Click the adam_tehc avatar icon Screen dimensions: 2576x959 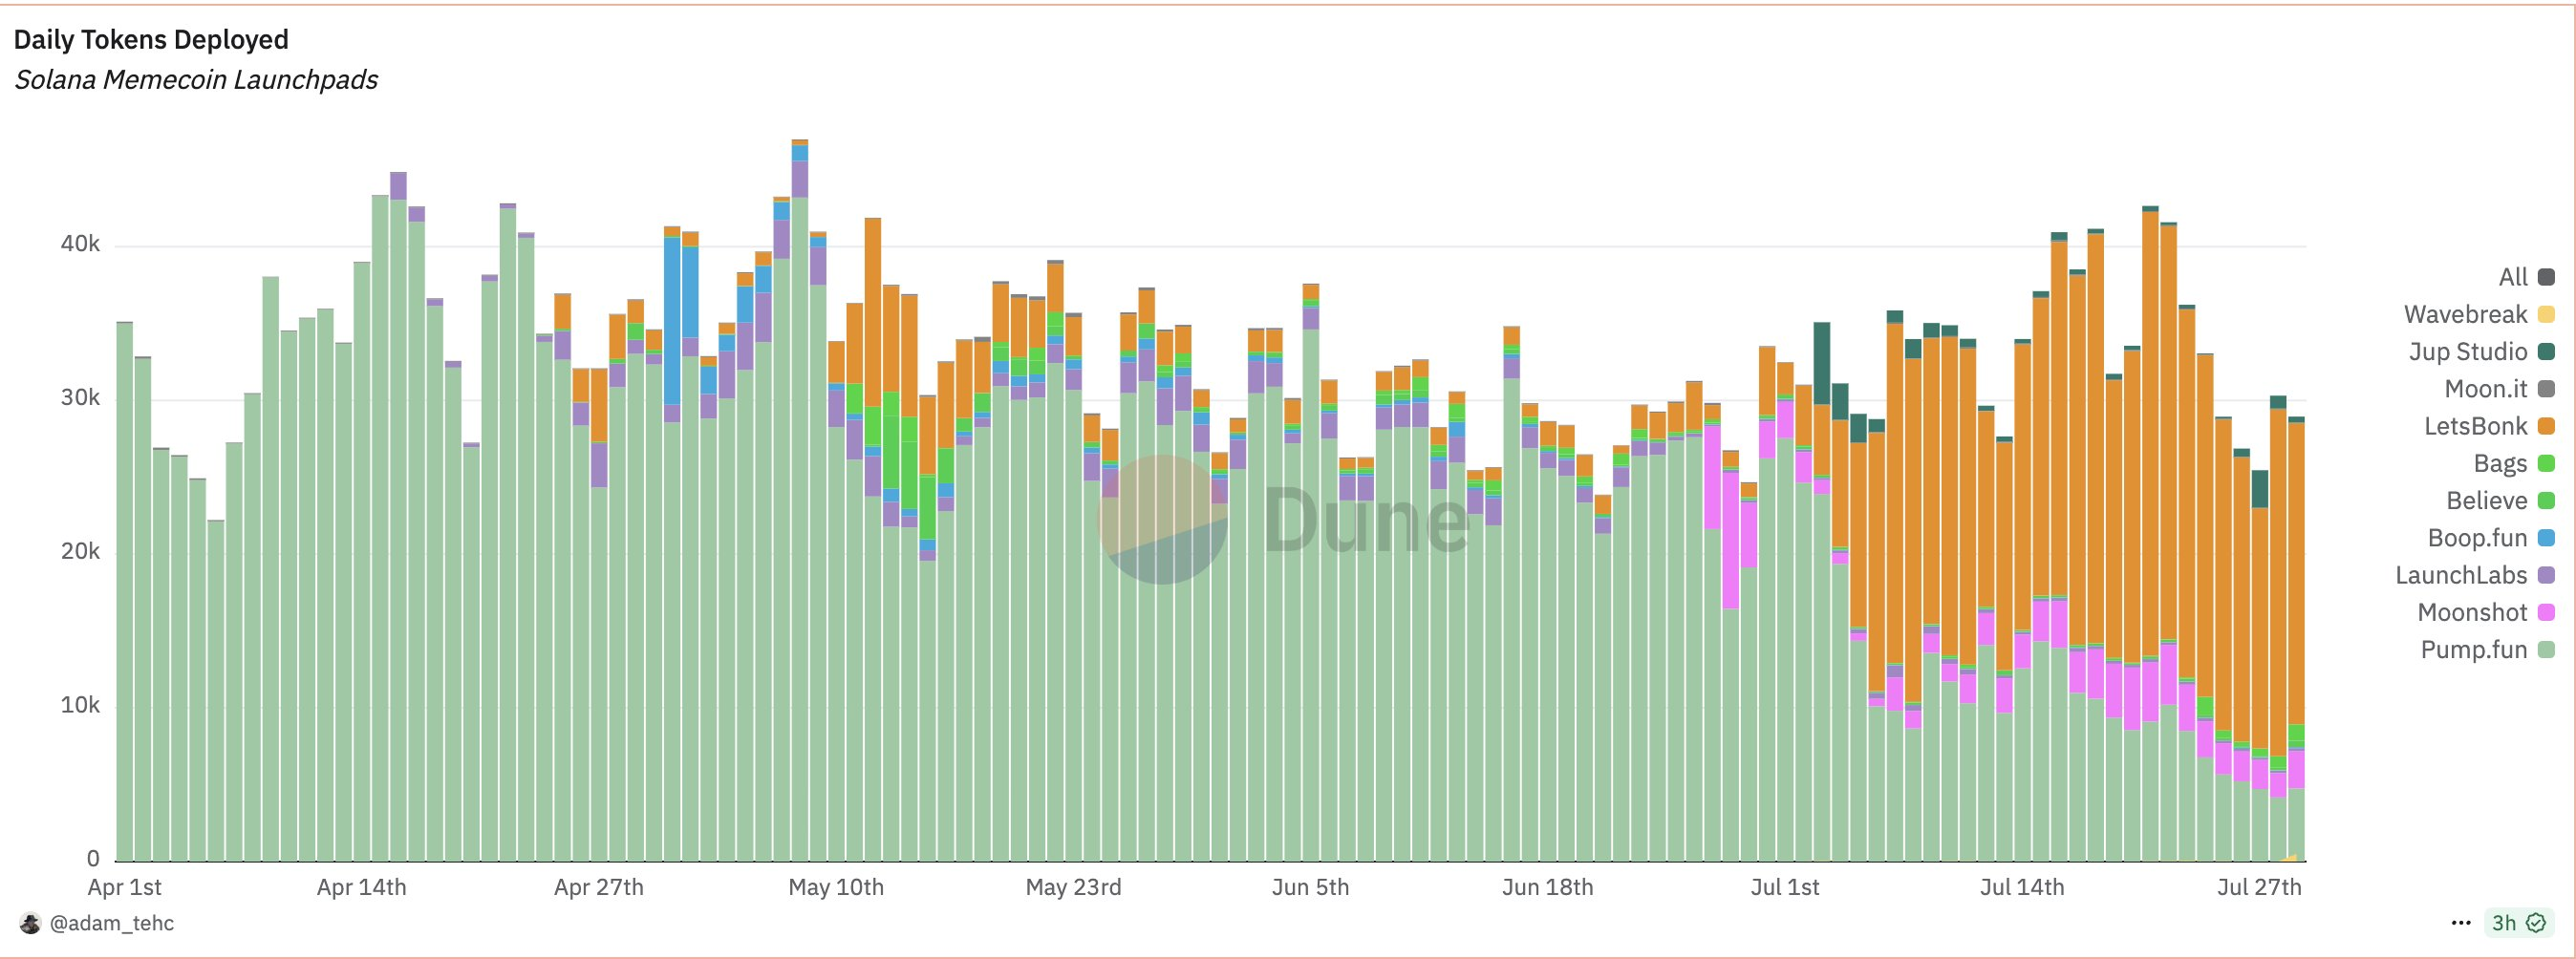pyautogui.click(x=30, y=923)
